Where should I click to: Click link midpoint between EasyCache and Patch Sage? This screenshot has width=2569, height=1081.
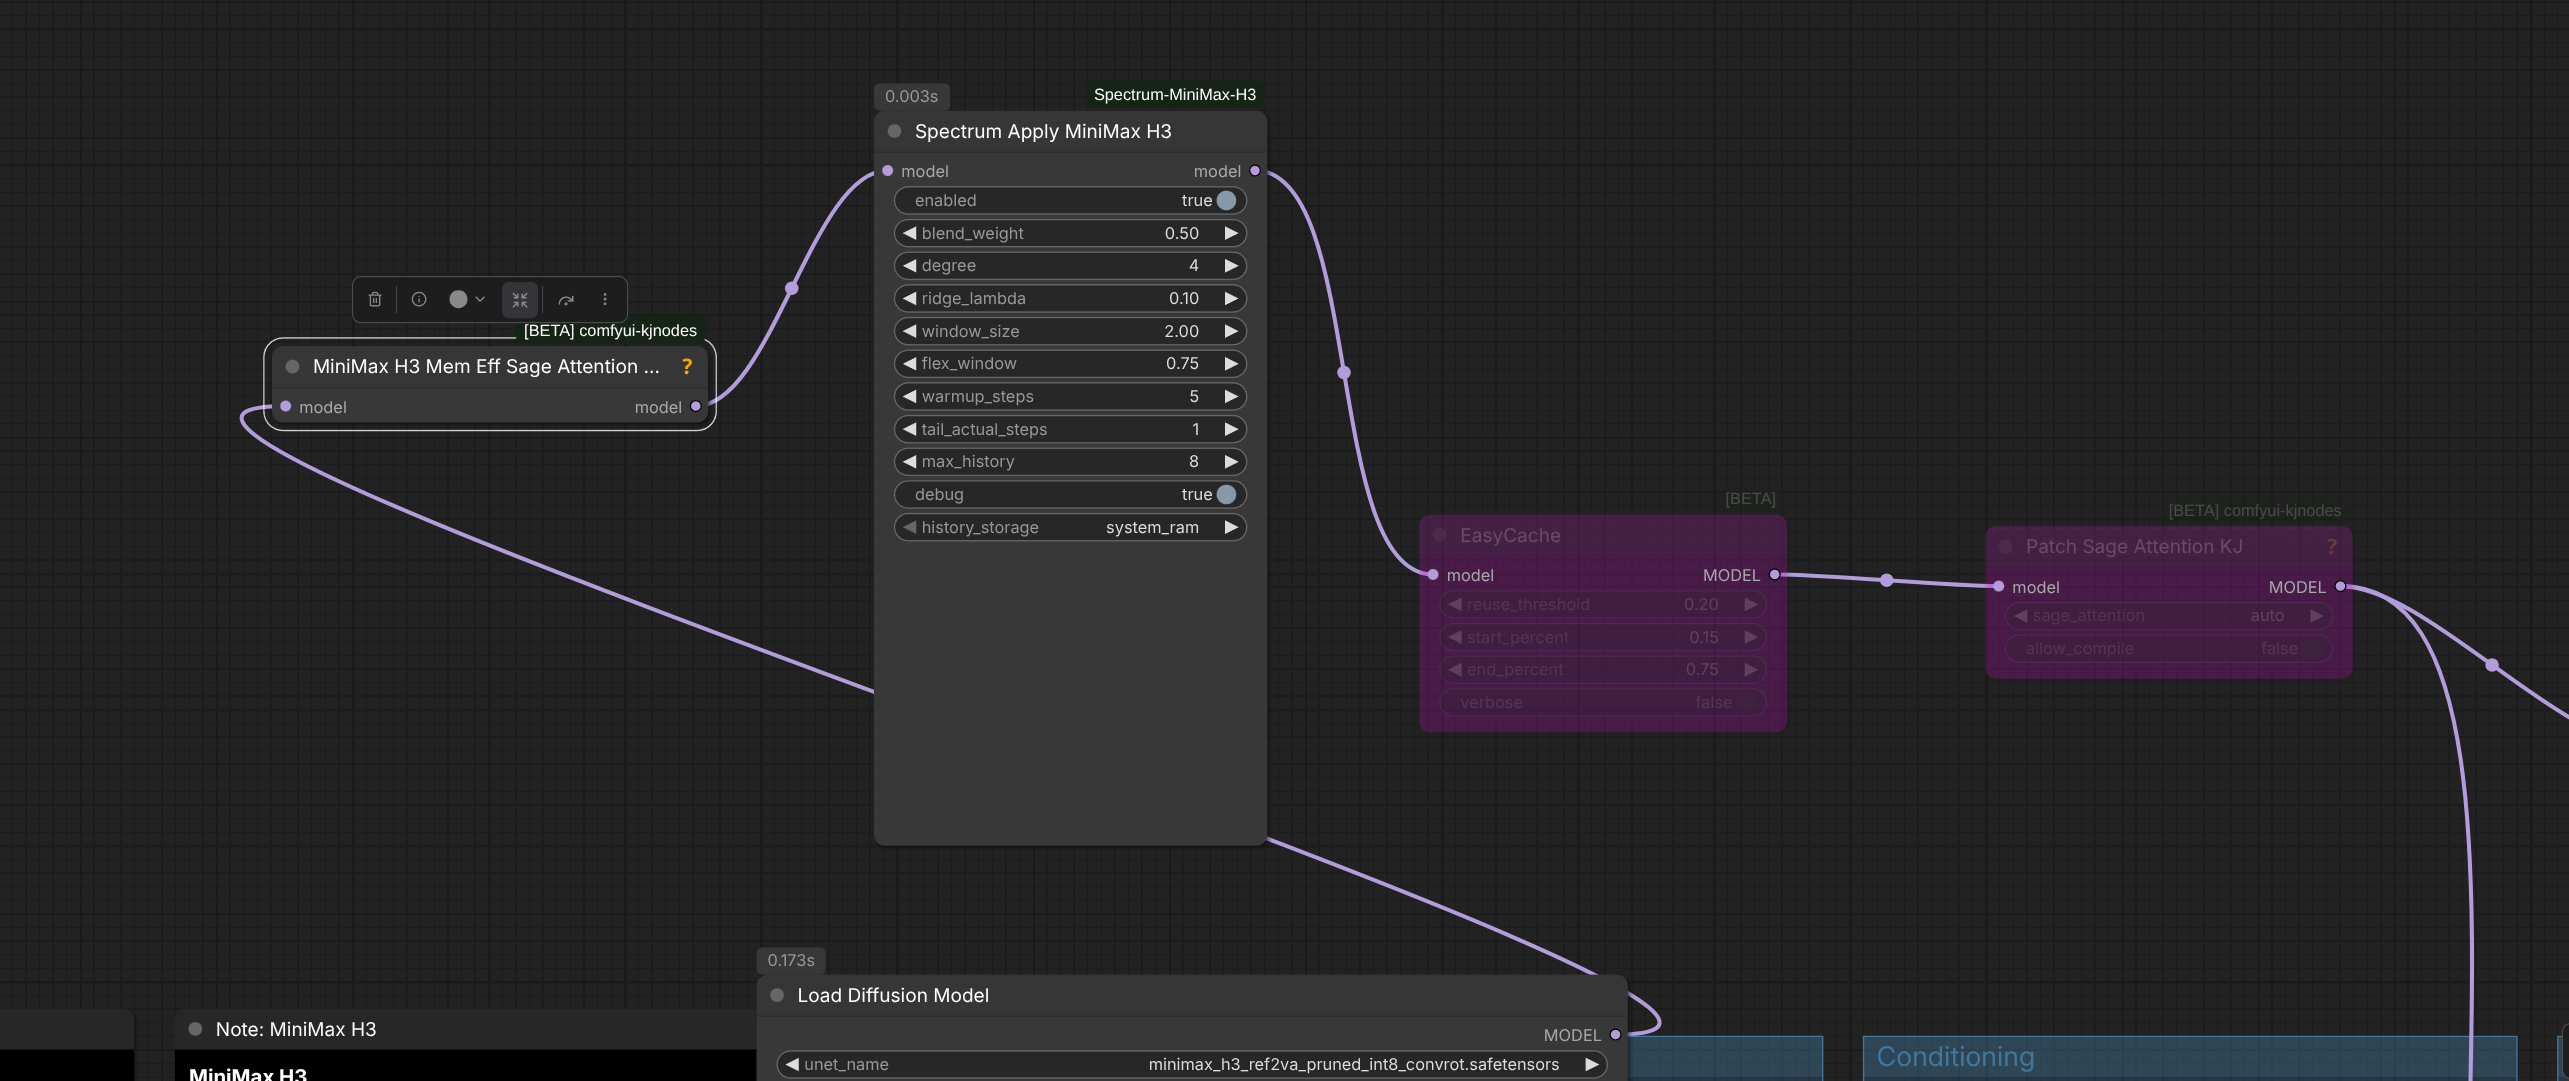[1886, 580]
